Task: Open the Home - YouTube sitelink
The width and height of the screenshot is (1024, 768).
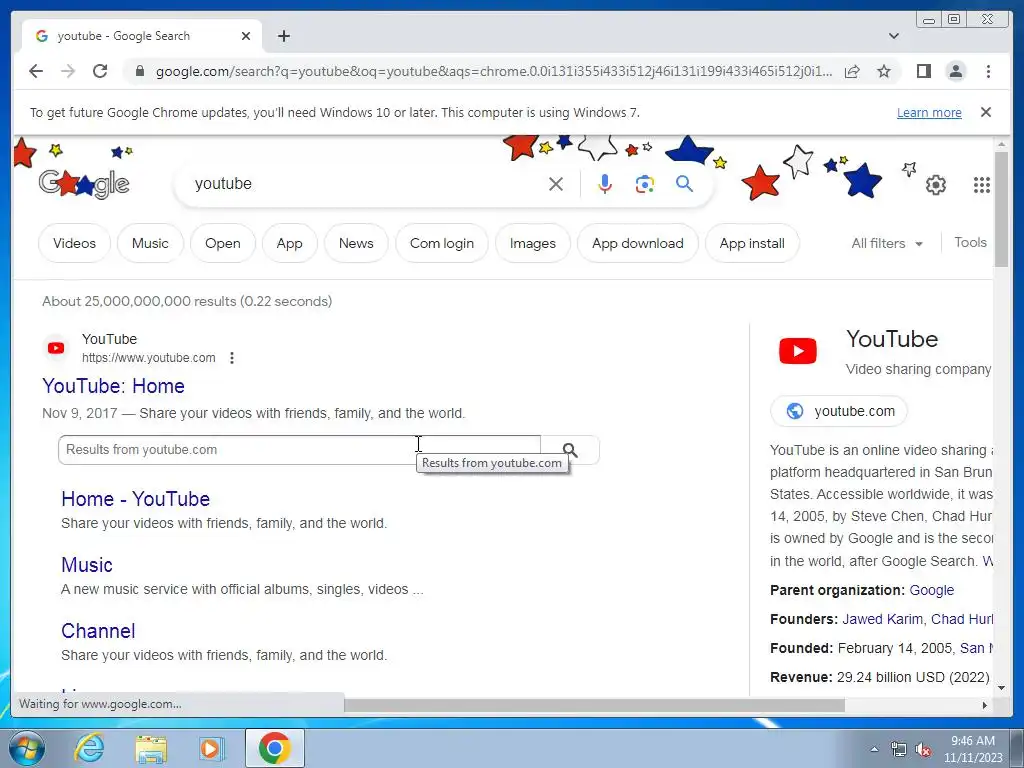Action: pyautogui.click(x=135, y=499)
